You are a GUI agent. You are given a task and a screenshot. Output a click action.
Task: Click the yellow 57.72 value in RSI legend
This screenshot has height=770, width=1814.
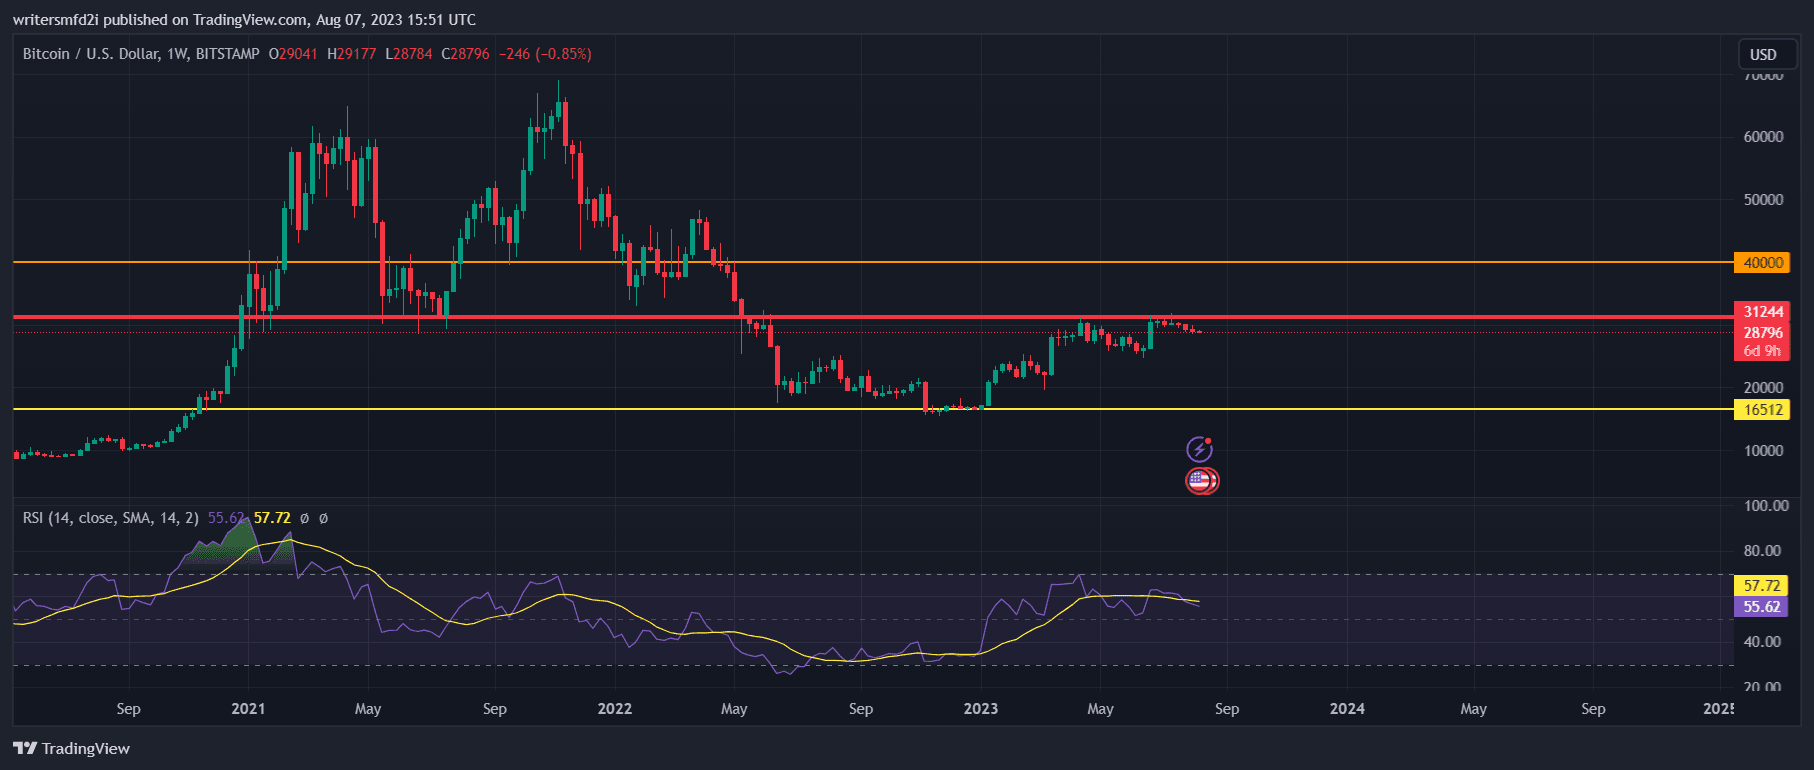click(x=272, y=518)
